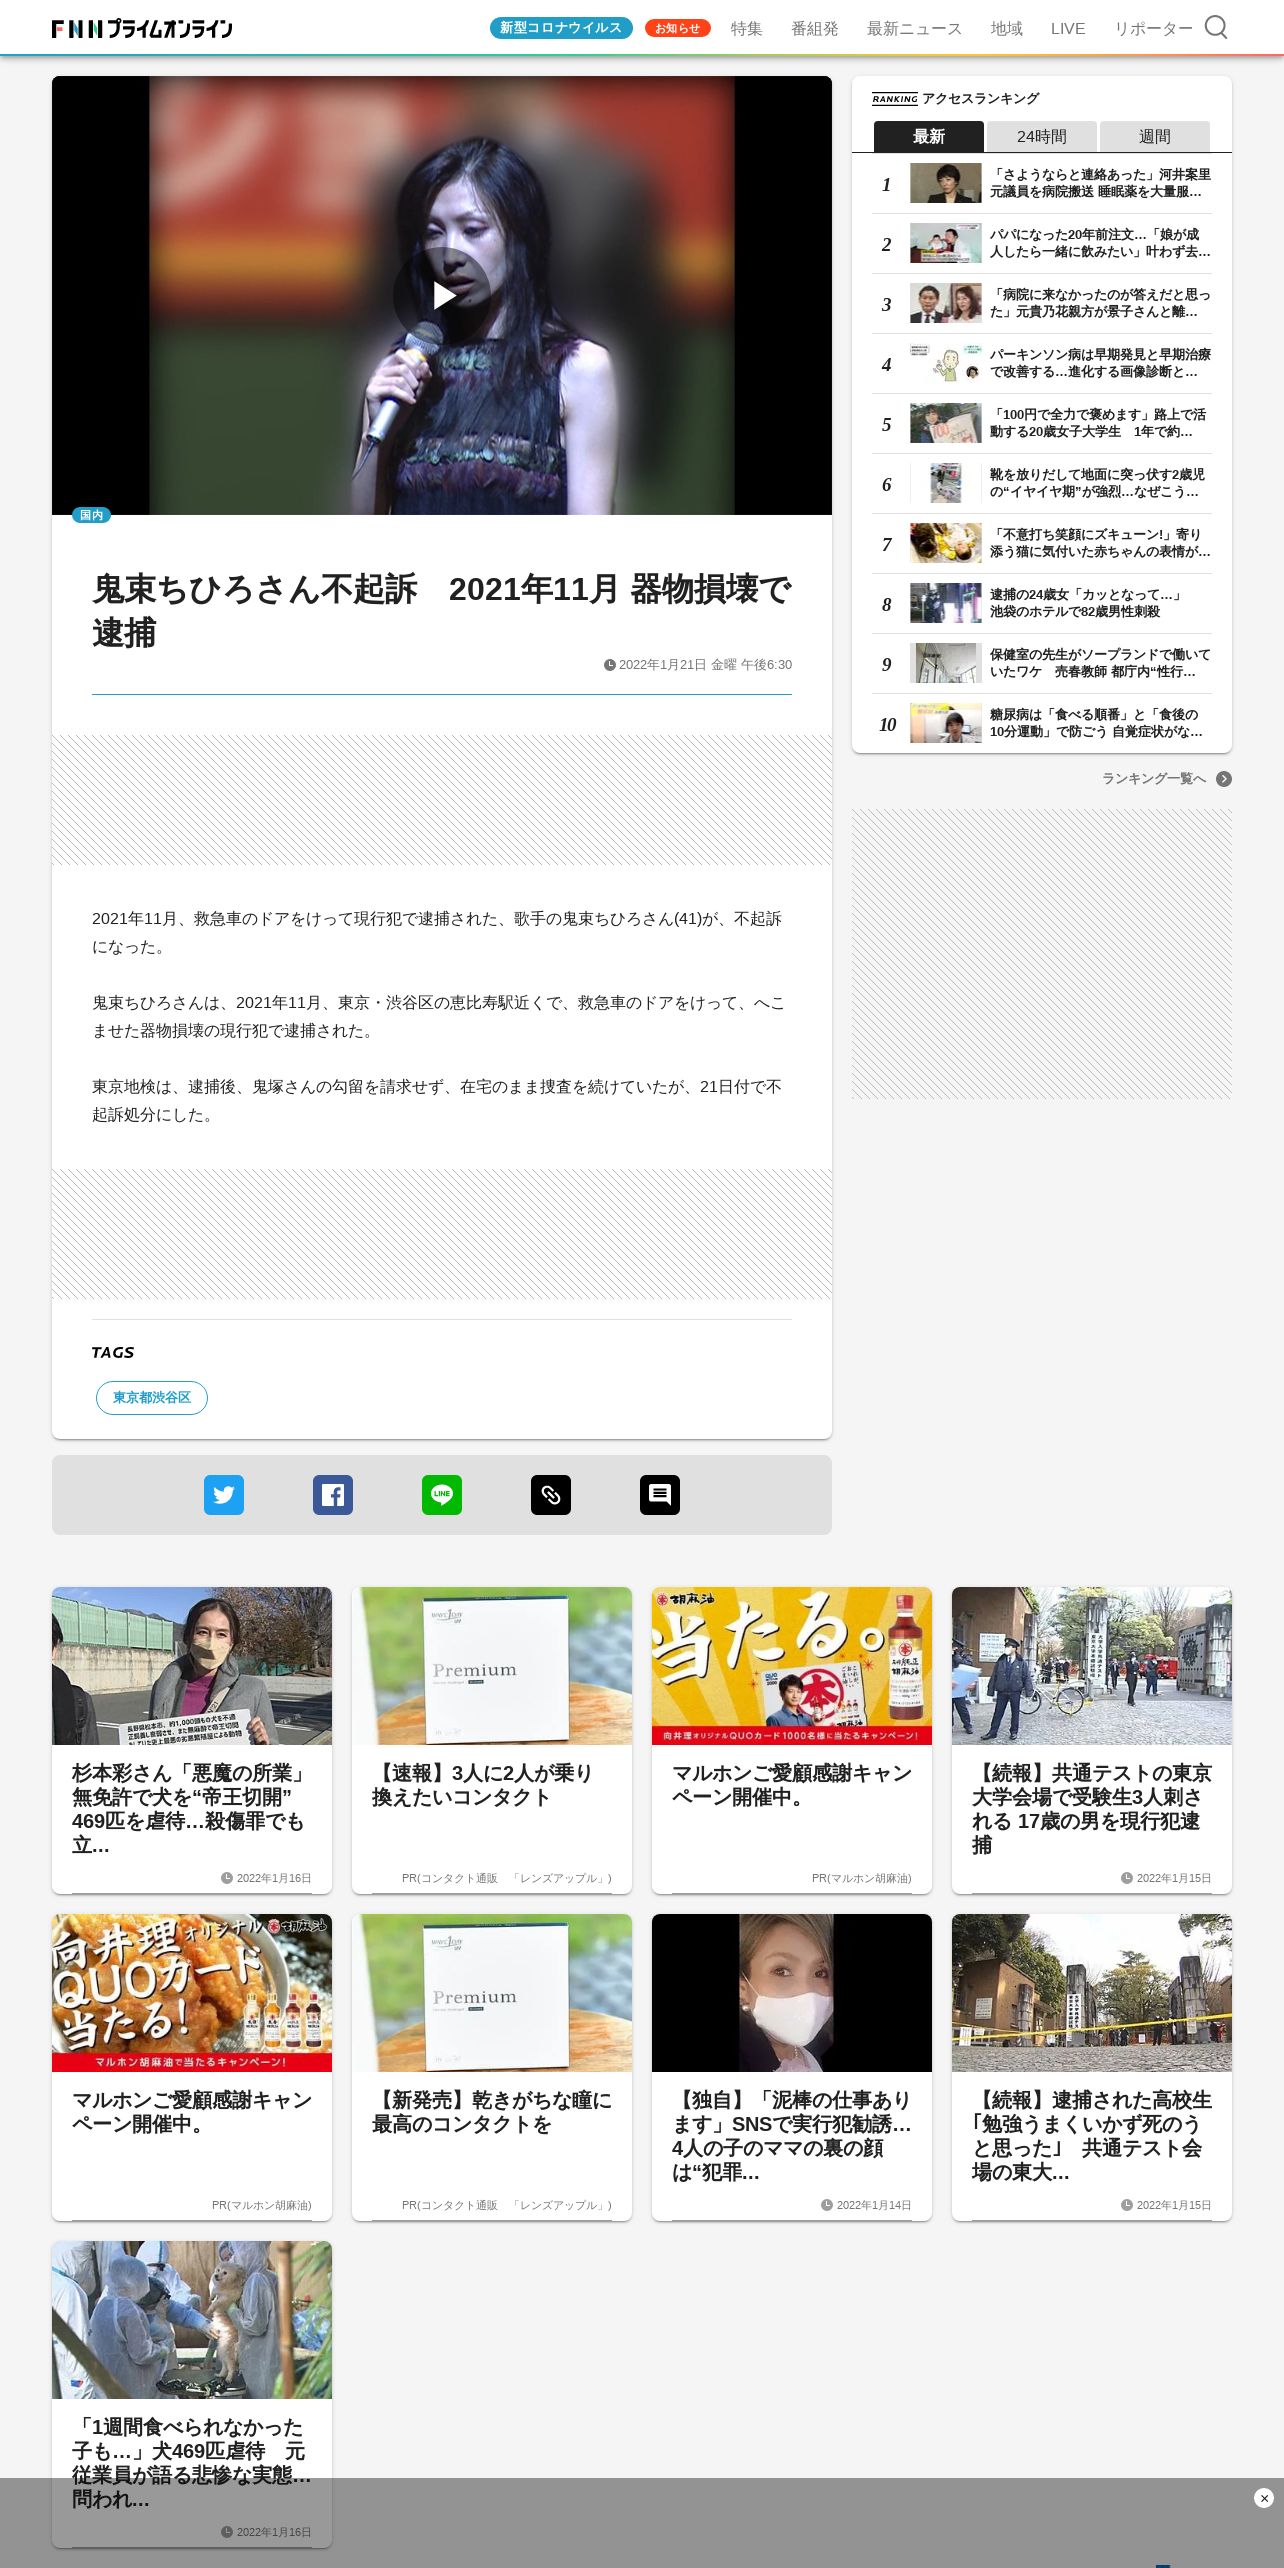
Task: Open 当たる。 マルホン胡麻油 campaign card
Action: [792, 1740]
